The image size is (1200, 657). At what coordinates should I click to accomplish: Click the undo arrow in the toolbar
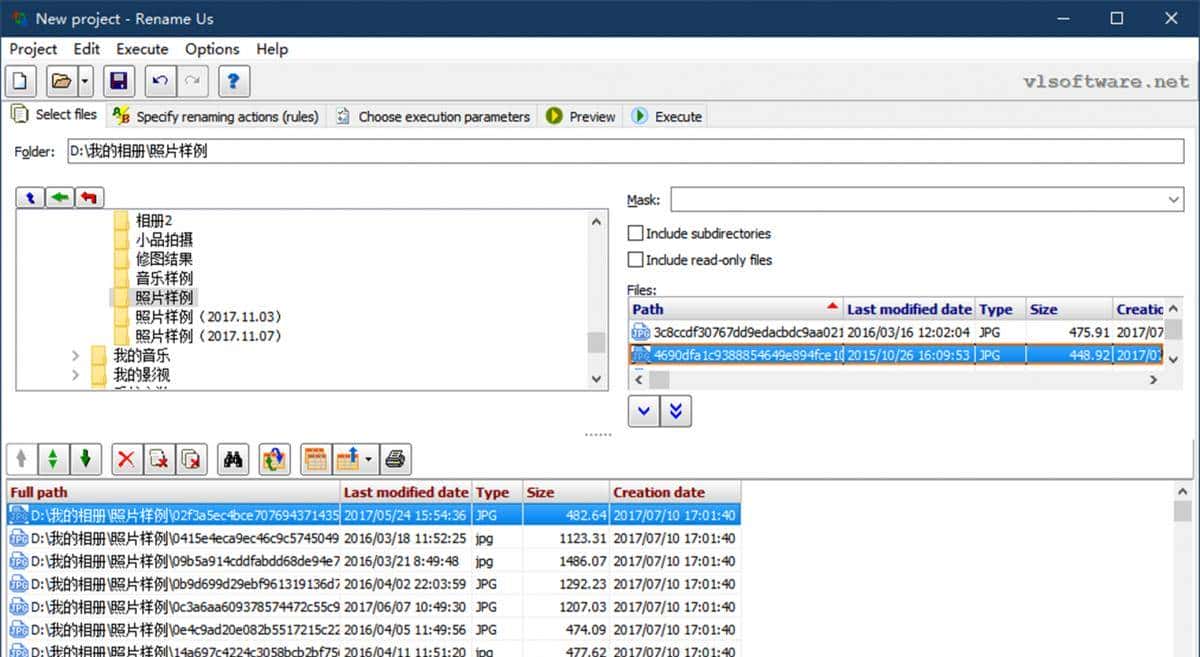[x=159, y=81]
